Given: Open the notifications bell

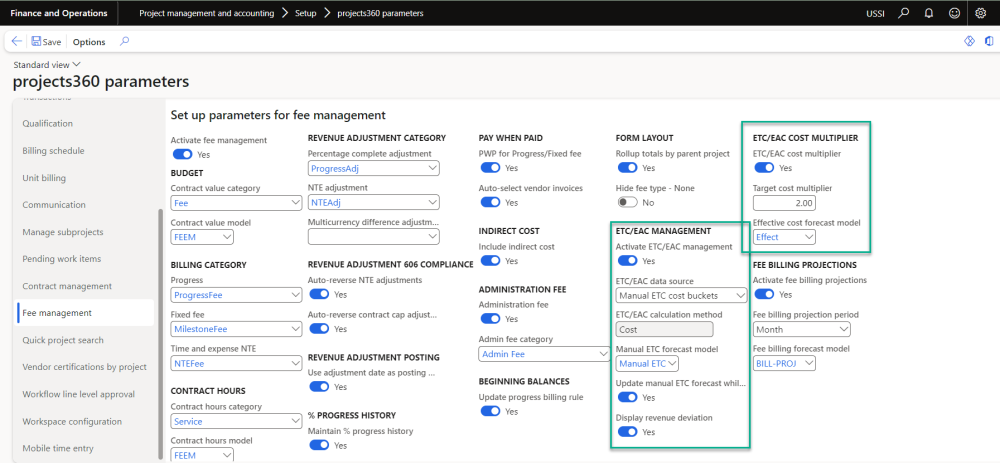Looking at the screenshot, I should [929, 14].
